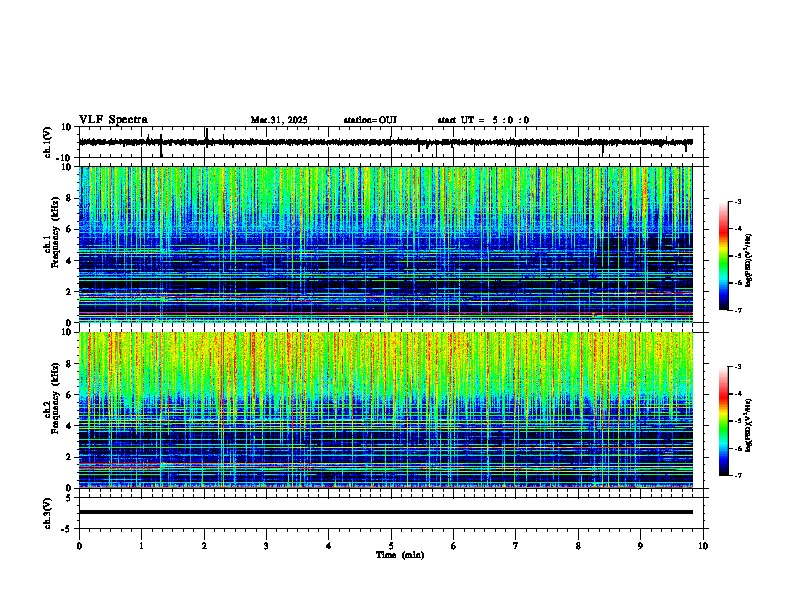Click the "start UT = 5 : 0 : 0" text

coord(483,120)
